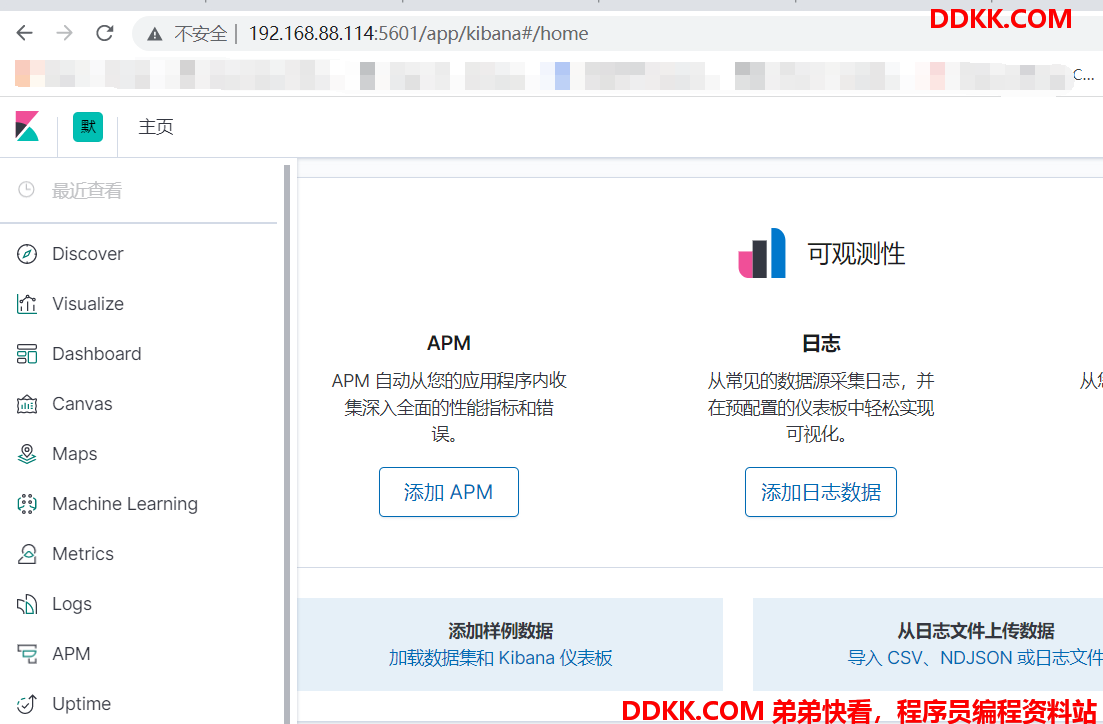The width and height of the screenshot is (1103, 724).
Task: Click the Maps pin icon
Action: [27, 454]
